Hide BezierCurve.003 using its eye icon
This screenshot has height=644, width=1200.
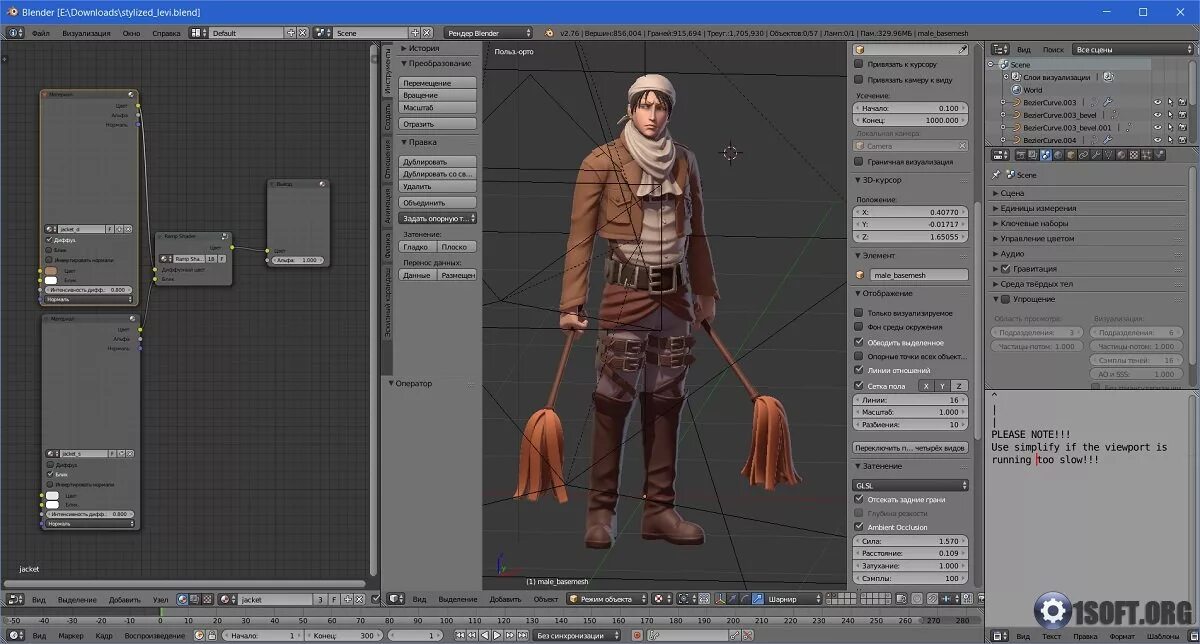(1157, 102)
